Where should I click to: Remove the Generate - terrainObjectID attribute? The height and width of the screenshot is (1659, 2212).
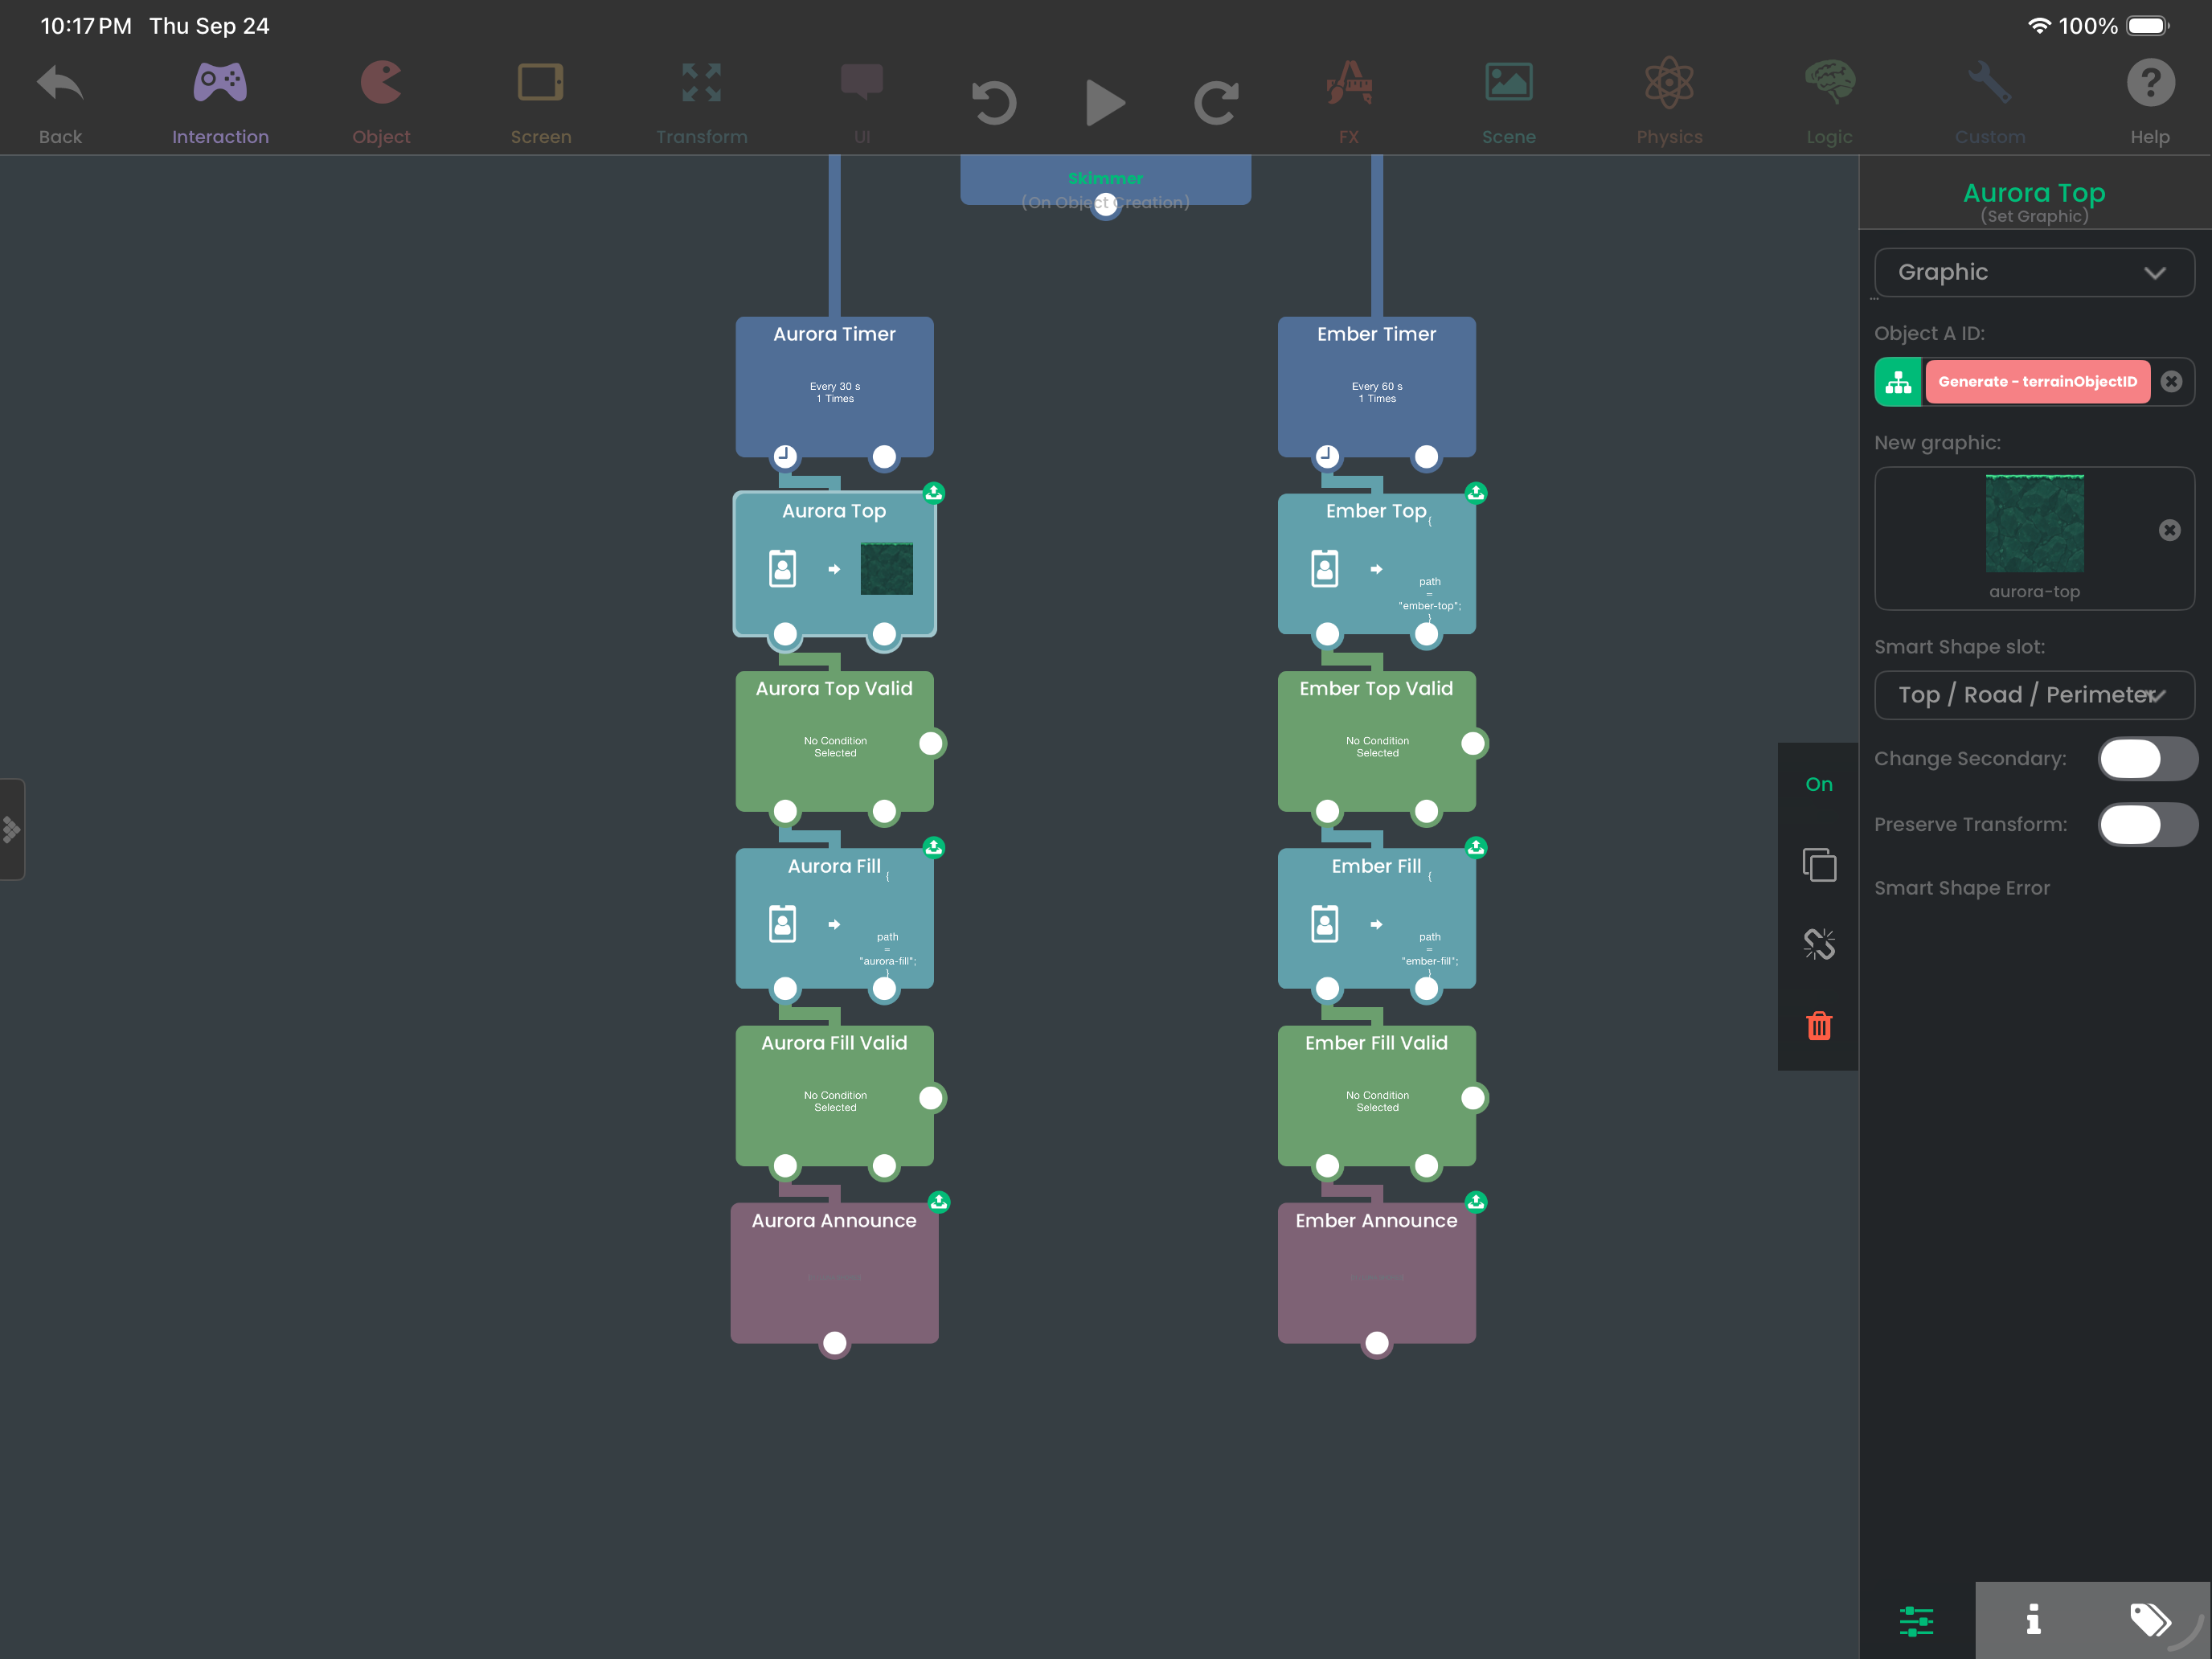(2171, 382)
